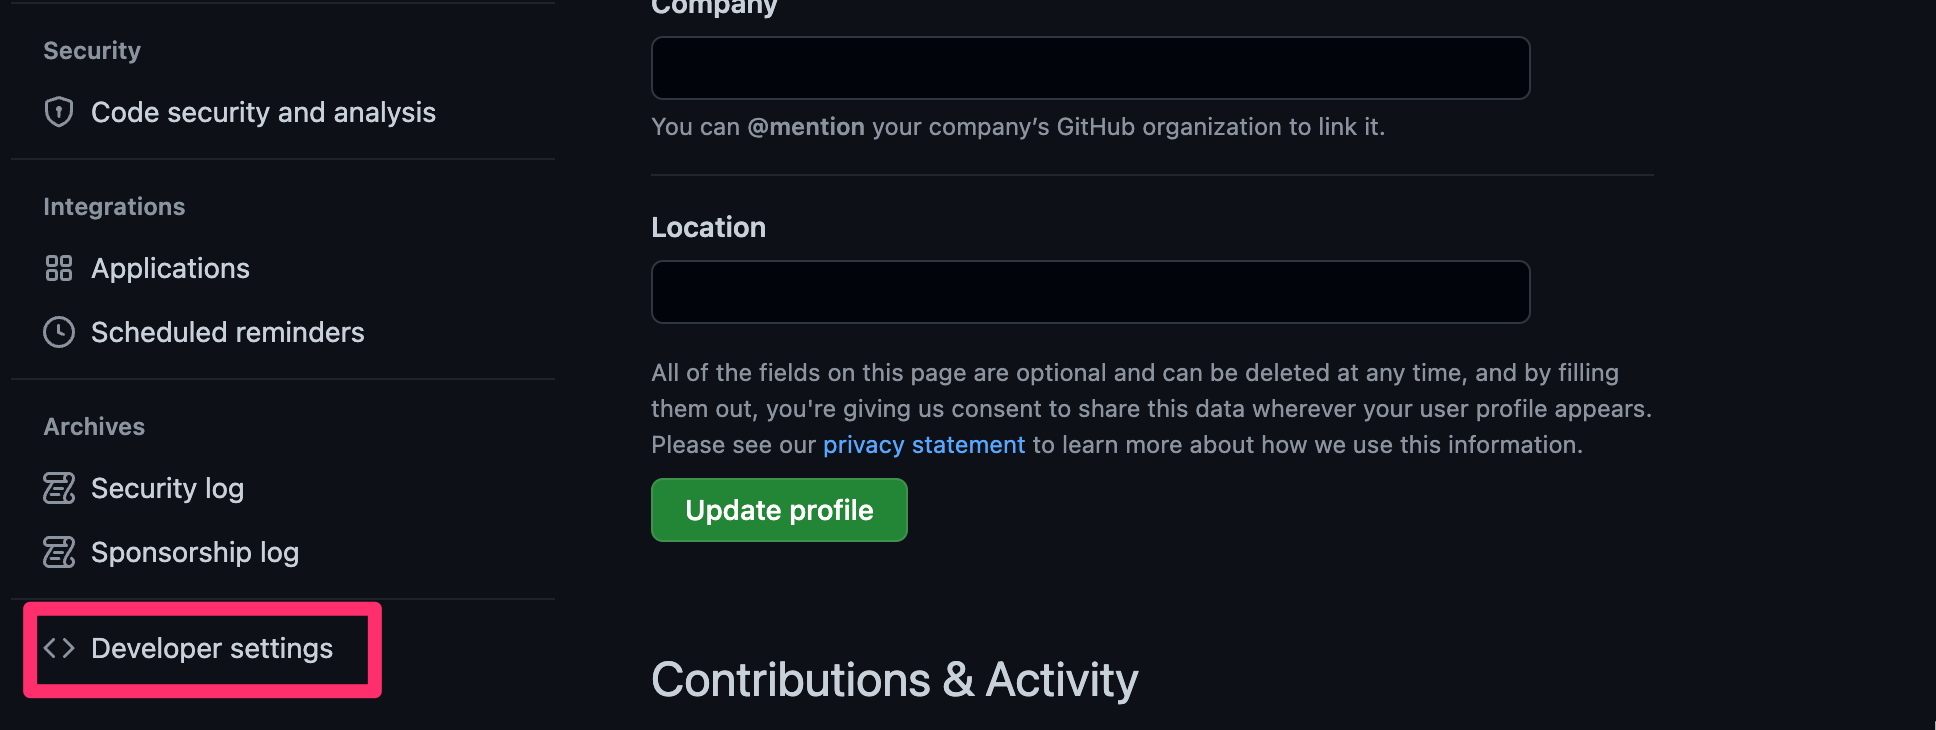The image size is (1936, 730).
Task: Open the Scheduled reminders page
Action: click(x=227, y=332)
